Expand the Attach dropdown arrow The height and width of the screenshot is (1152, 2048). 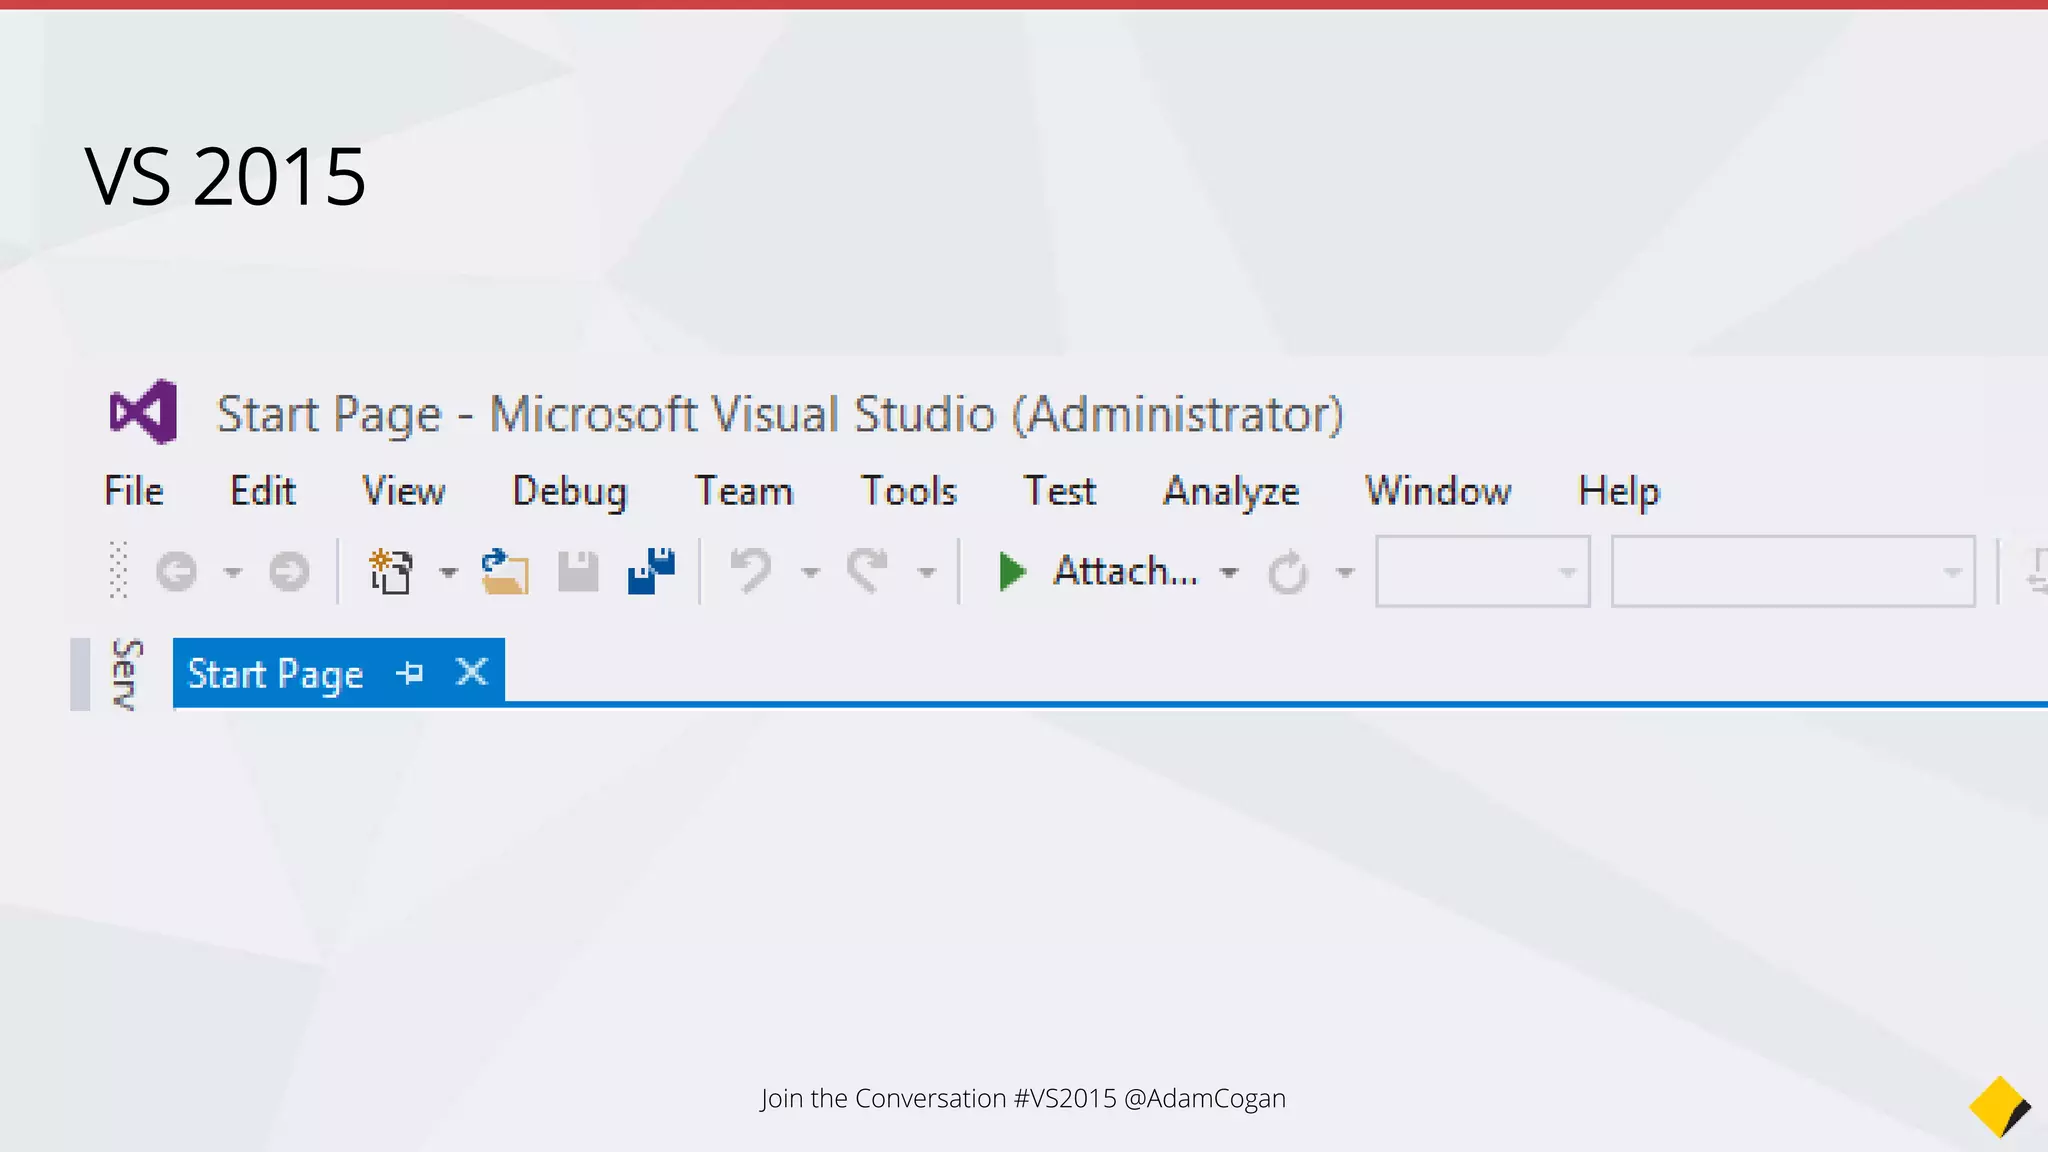pyautogui.click(x=1229, y=573)
